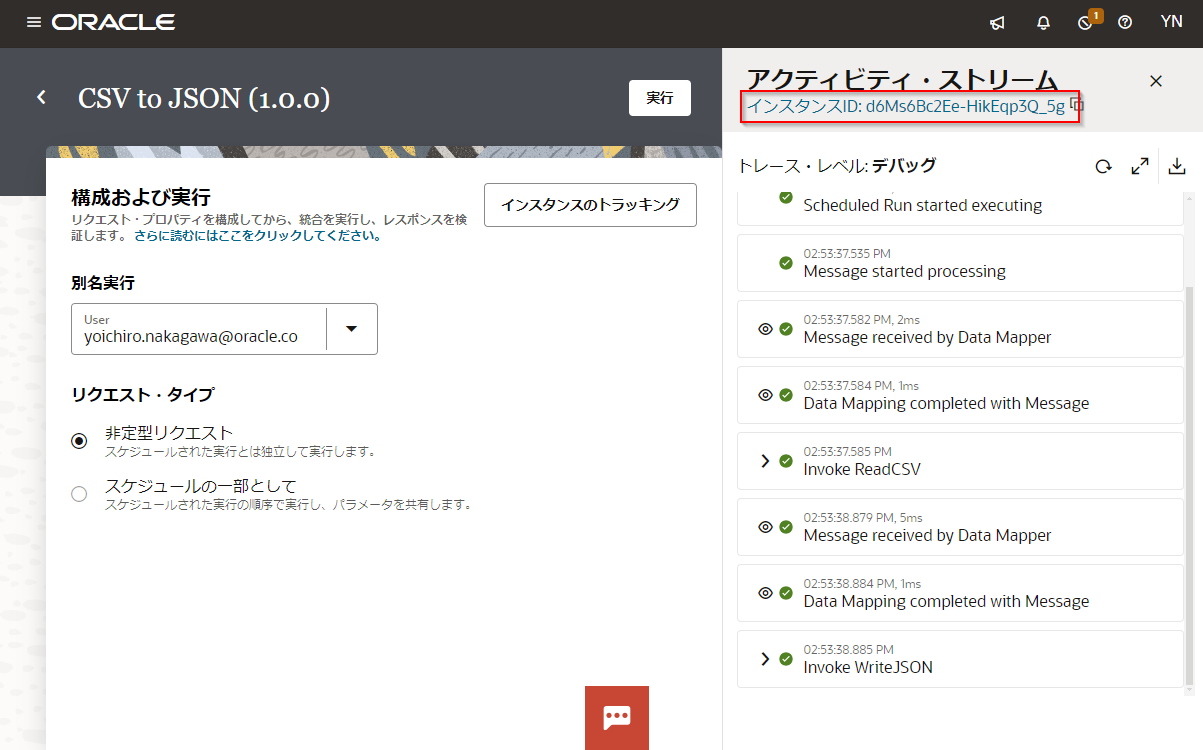This screenshot has height=750, width=1203.
Task: Open the User dropdown arrow
Action: coord(351,329)
